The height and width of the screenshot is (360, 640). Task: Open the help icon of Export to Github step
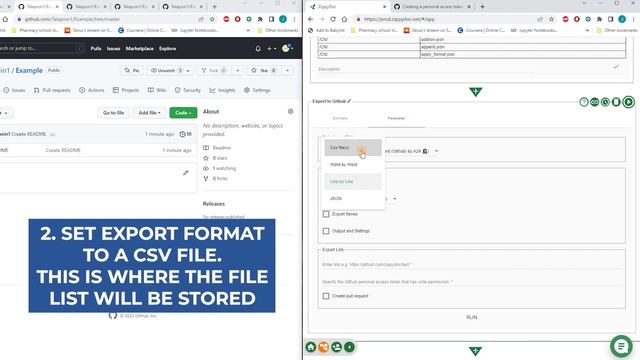coord(584,102)
